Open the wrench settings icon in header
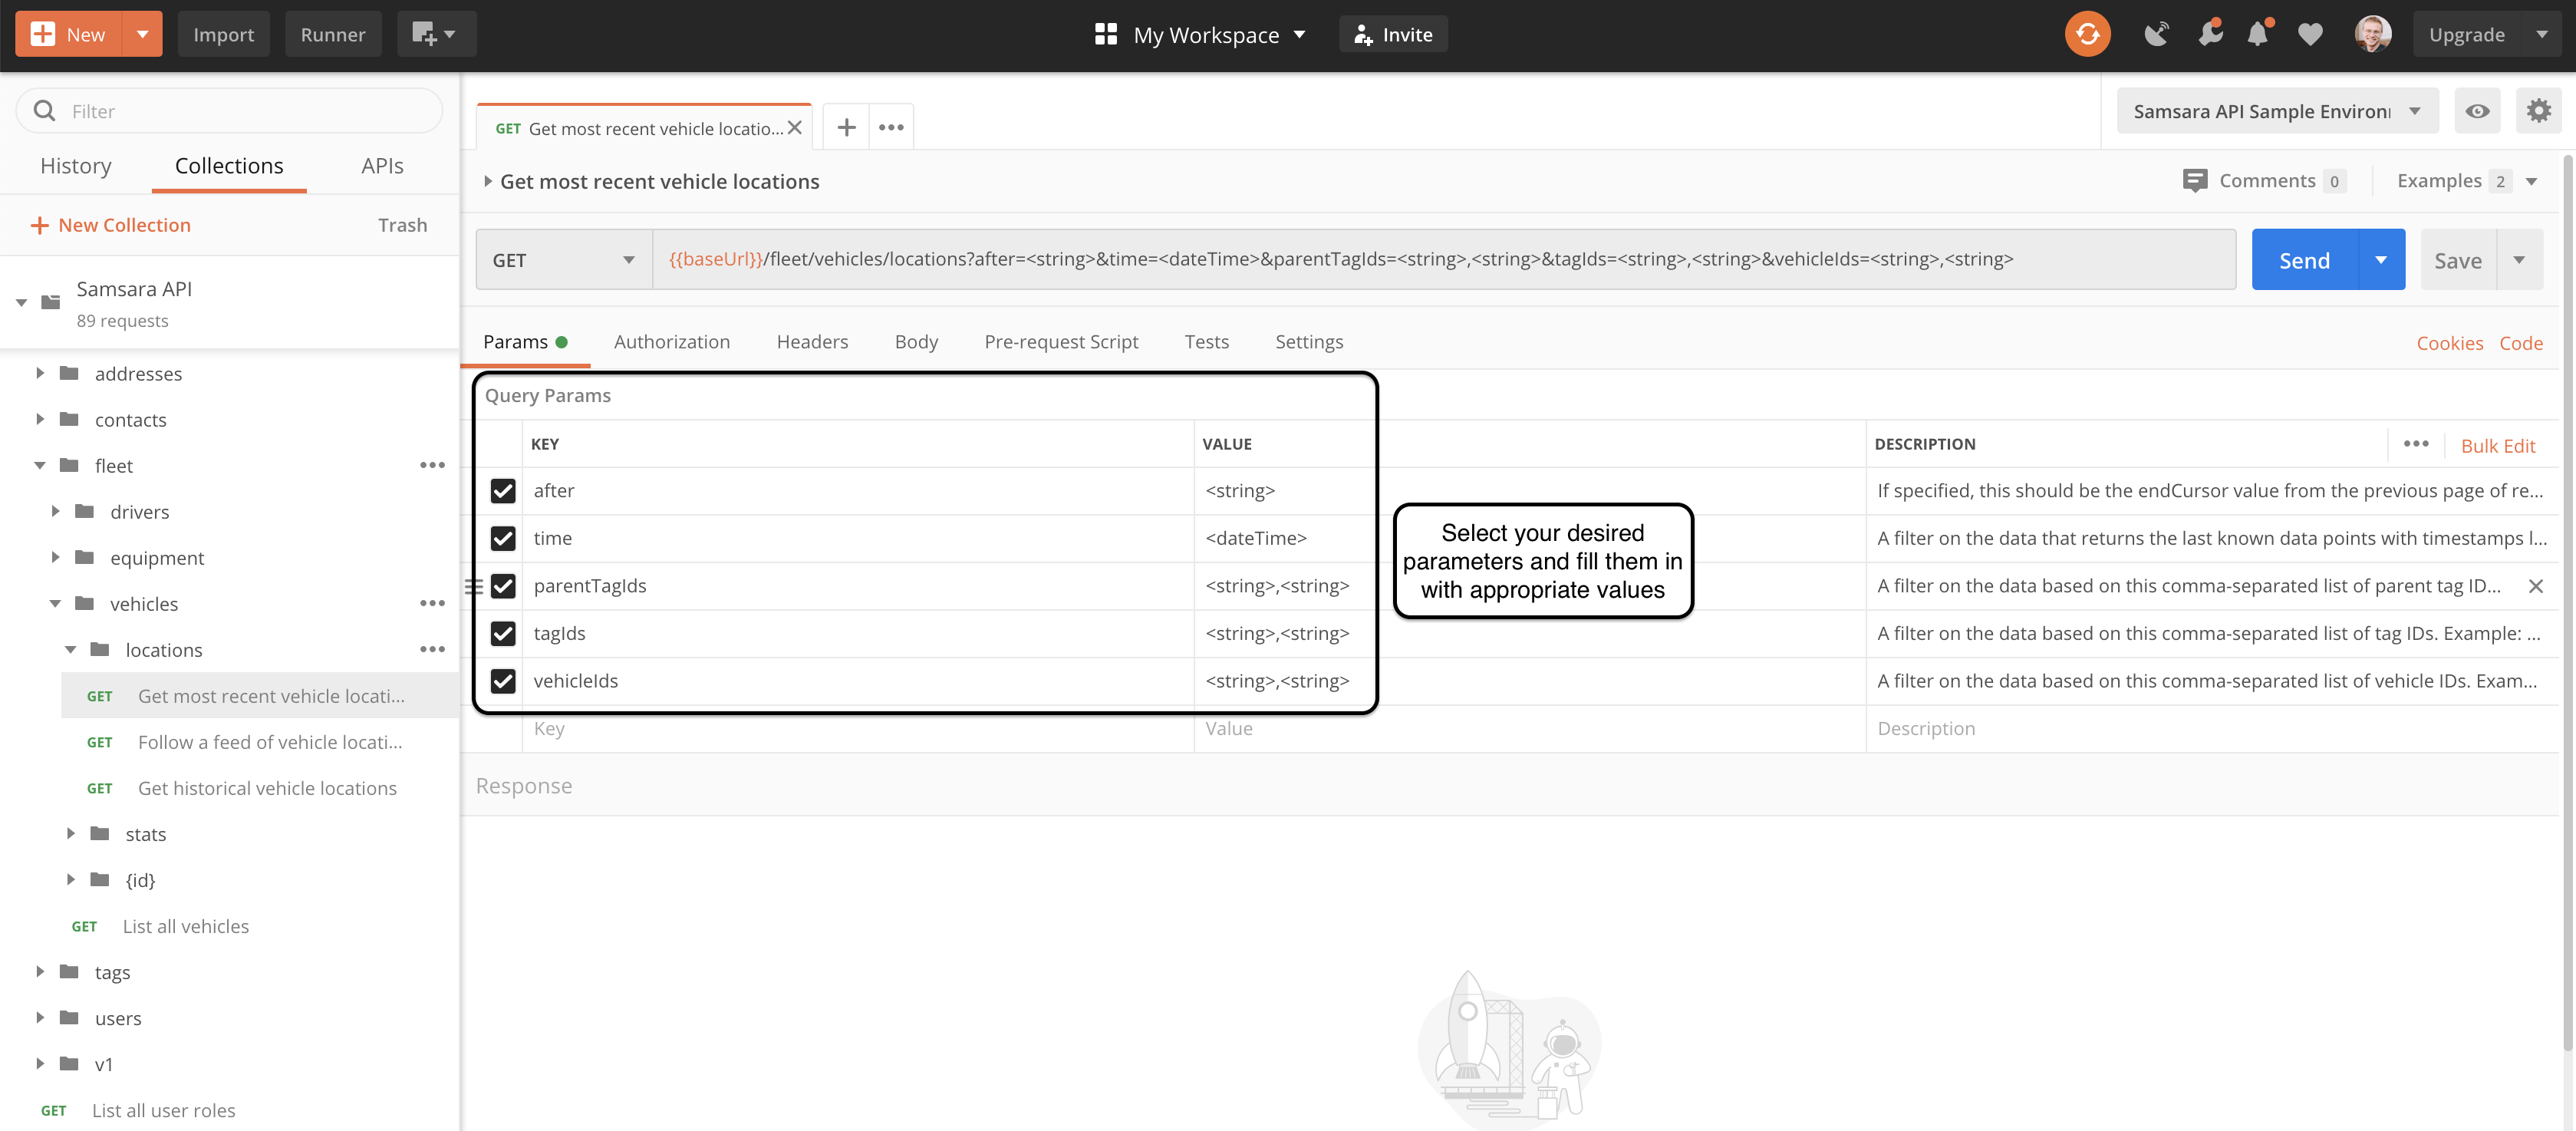2576x1131 pixels. point(2210,34)
